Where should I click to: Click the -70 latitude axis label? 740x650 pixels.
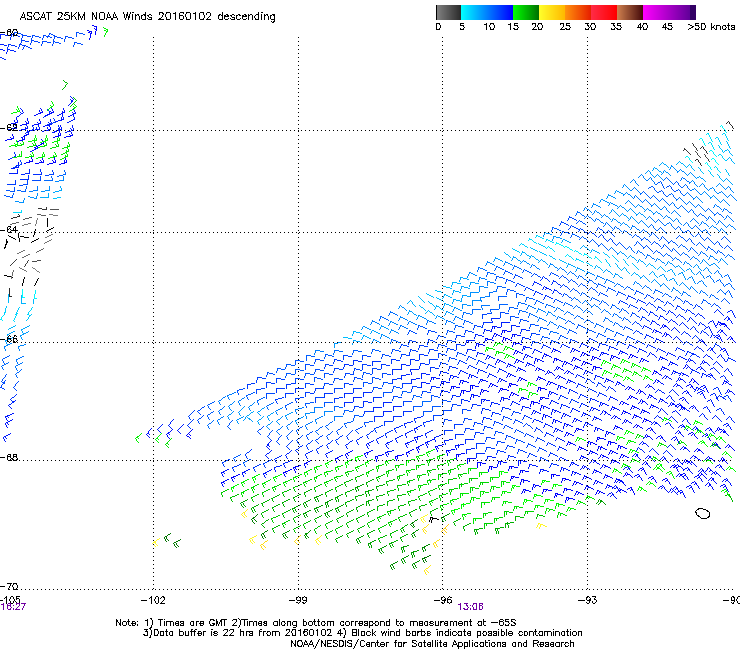(x=9, y=587)
